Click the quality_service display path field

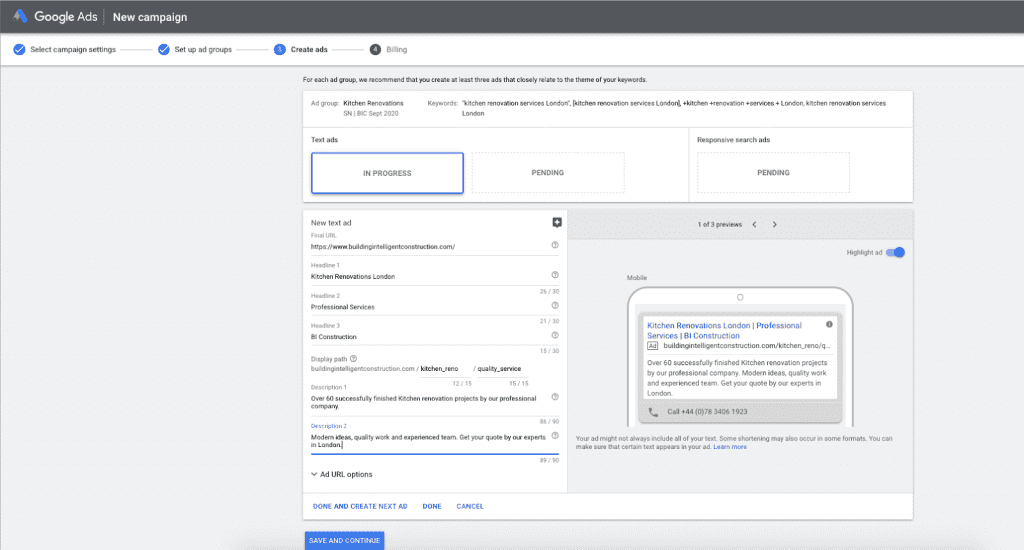502,369
